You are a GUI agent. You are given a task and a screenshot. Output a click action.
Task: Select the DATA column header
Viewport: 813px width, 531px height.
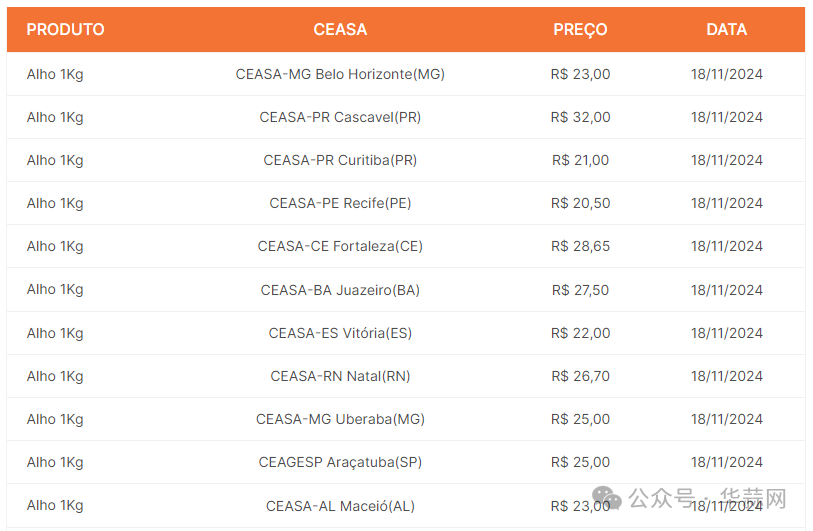(x=726, y=30)
